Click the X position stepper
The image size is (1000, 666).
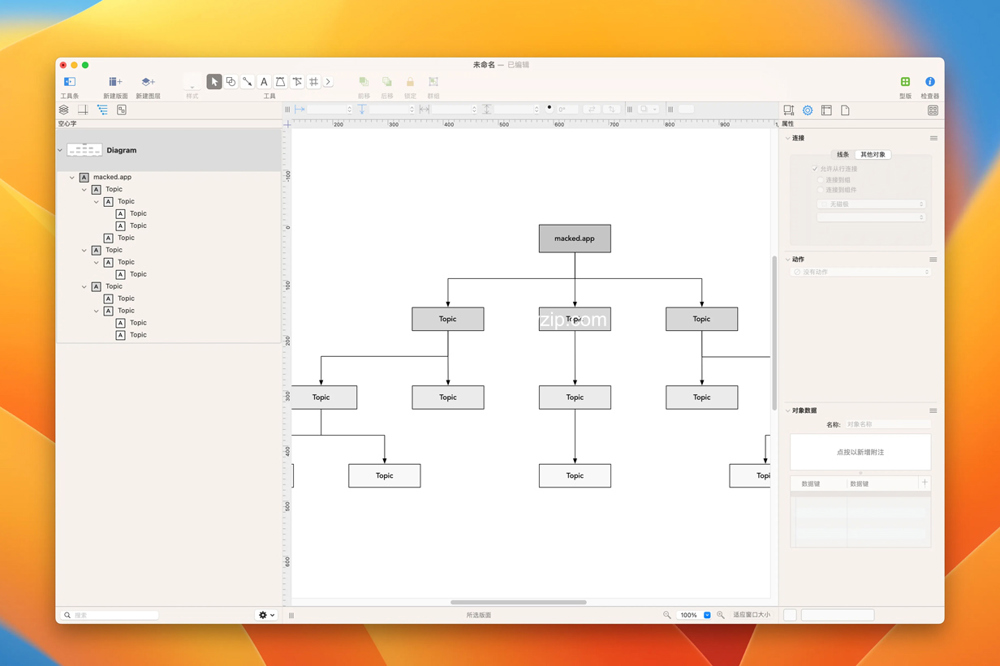pos(349,110)
